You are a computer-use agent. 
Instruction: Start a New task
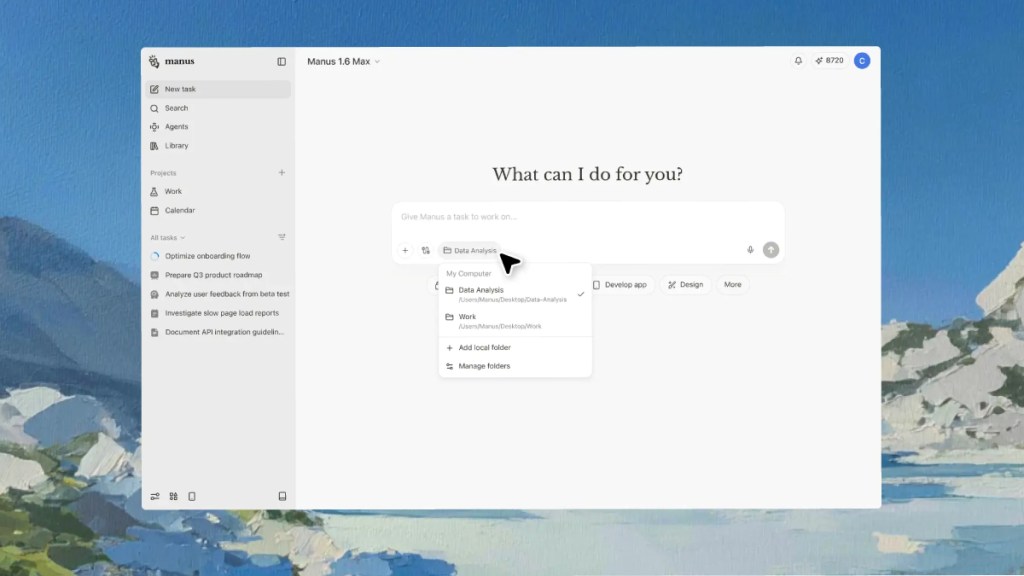point(217,89)
